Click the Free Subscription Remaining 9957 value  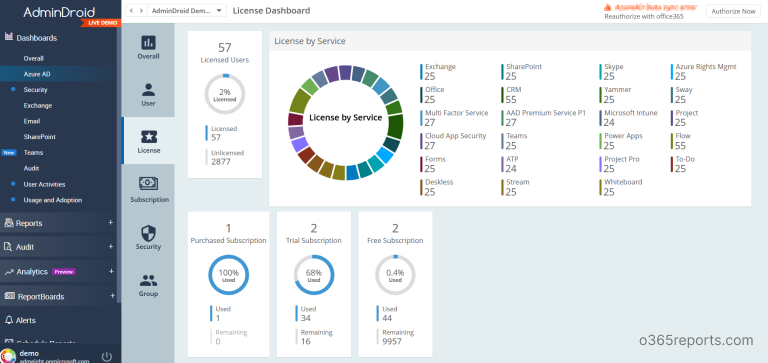(x=392, y=341)
